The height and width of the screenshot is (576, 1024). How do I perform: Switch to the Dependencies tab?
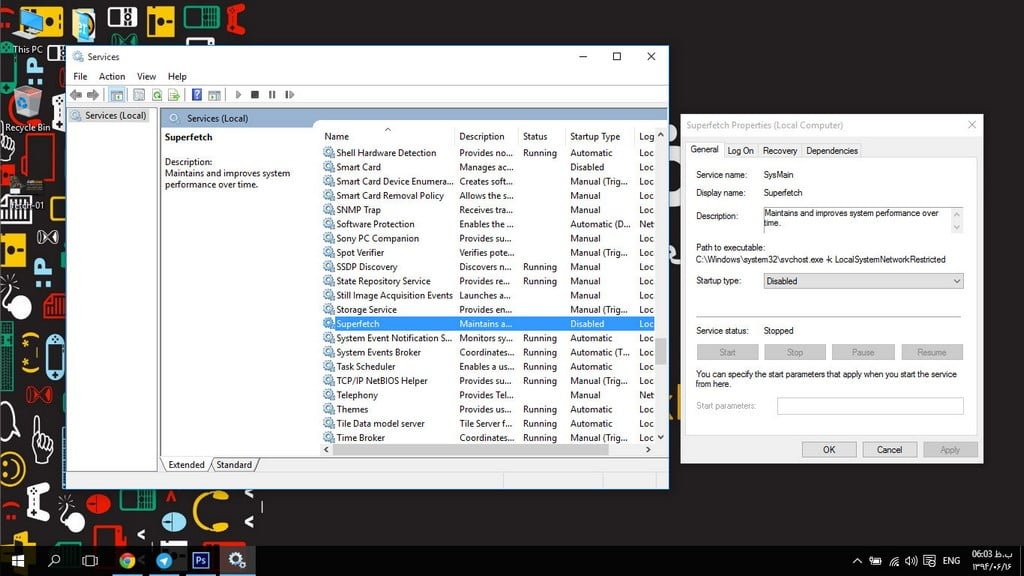tap(832, 150)
